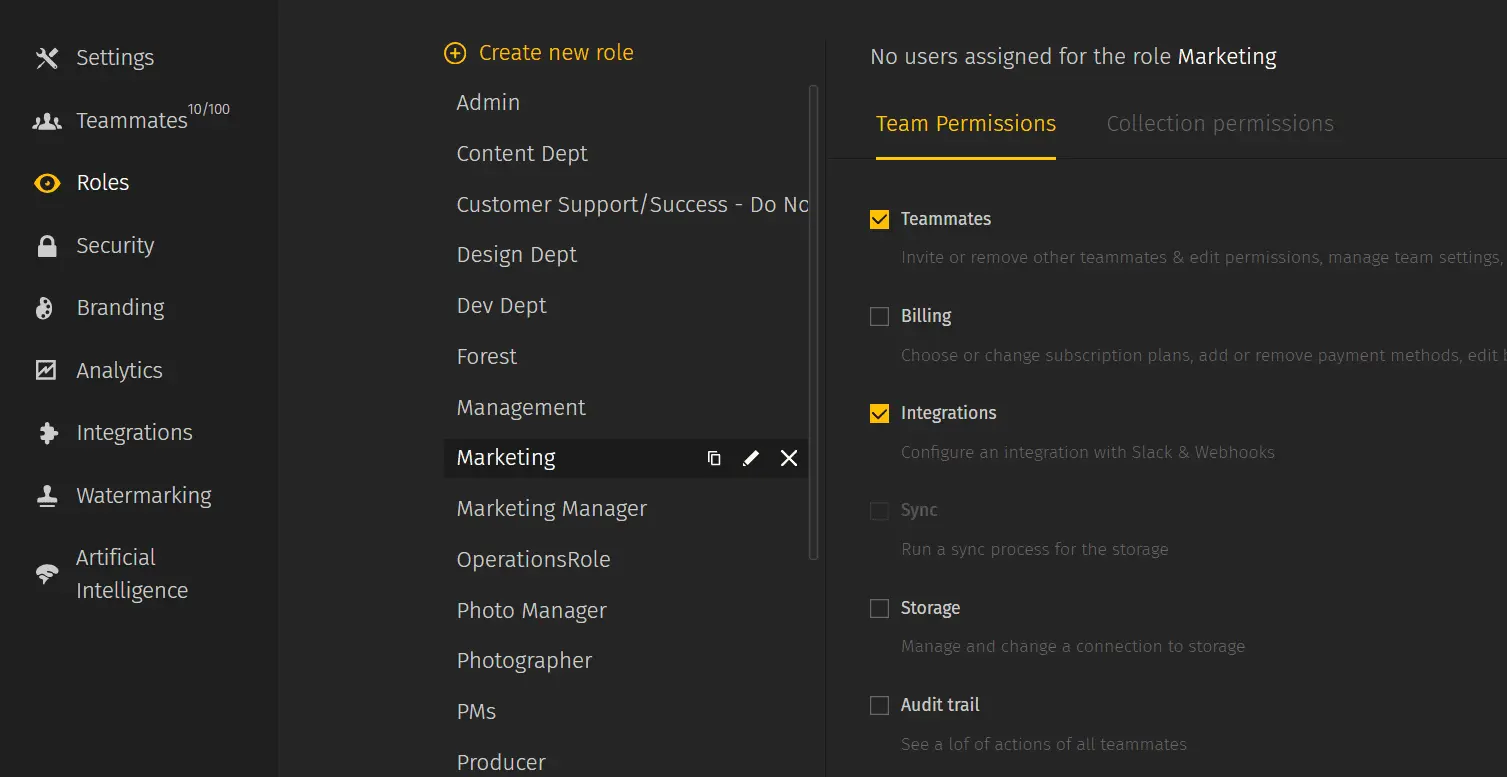Viewport: 1507px width, 777px height.
Task: Open Integrations via the plug icon
Action: (46, 432)
